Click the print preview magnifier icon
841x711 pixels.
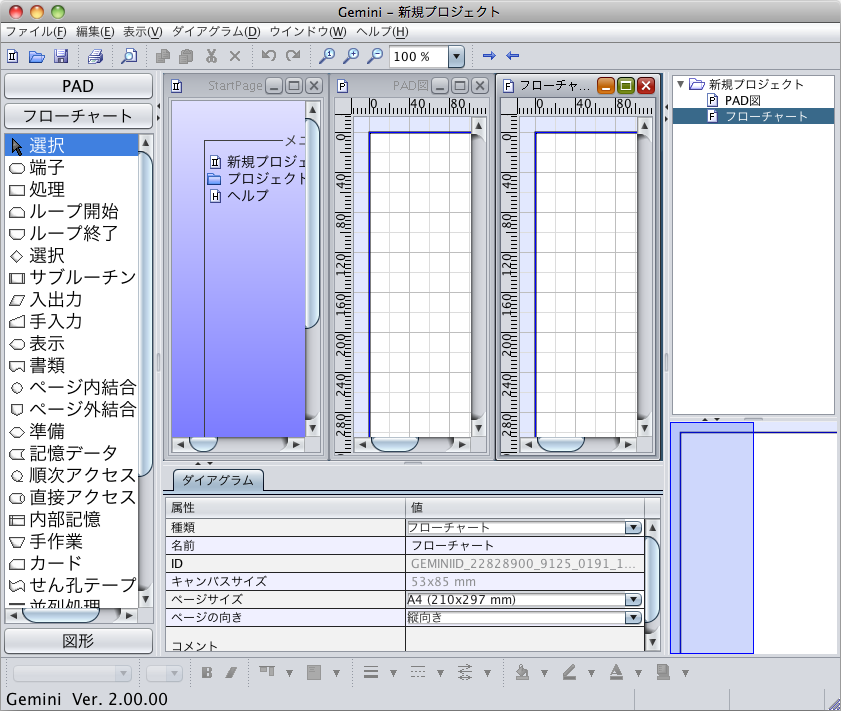pyautogui.click(x=129, y=56)
